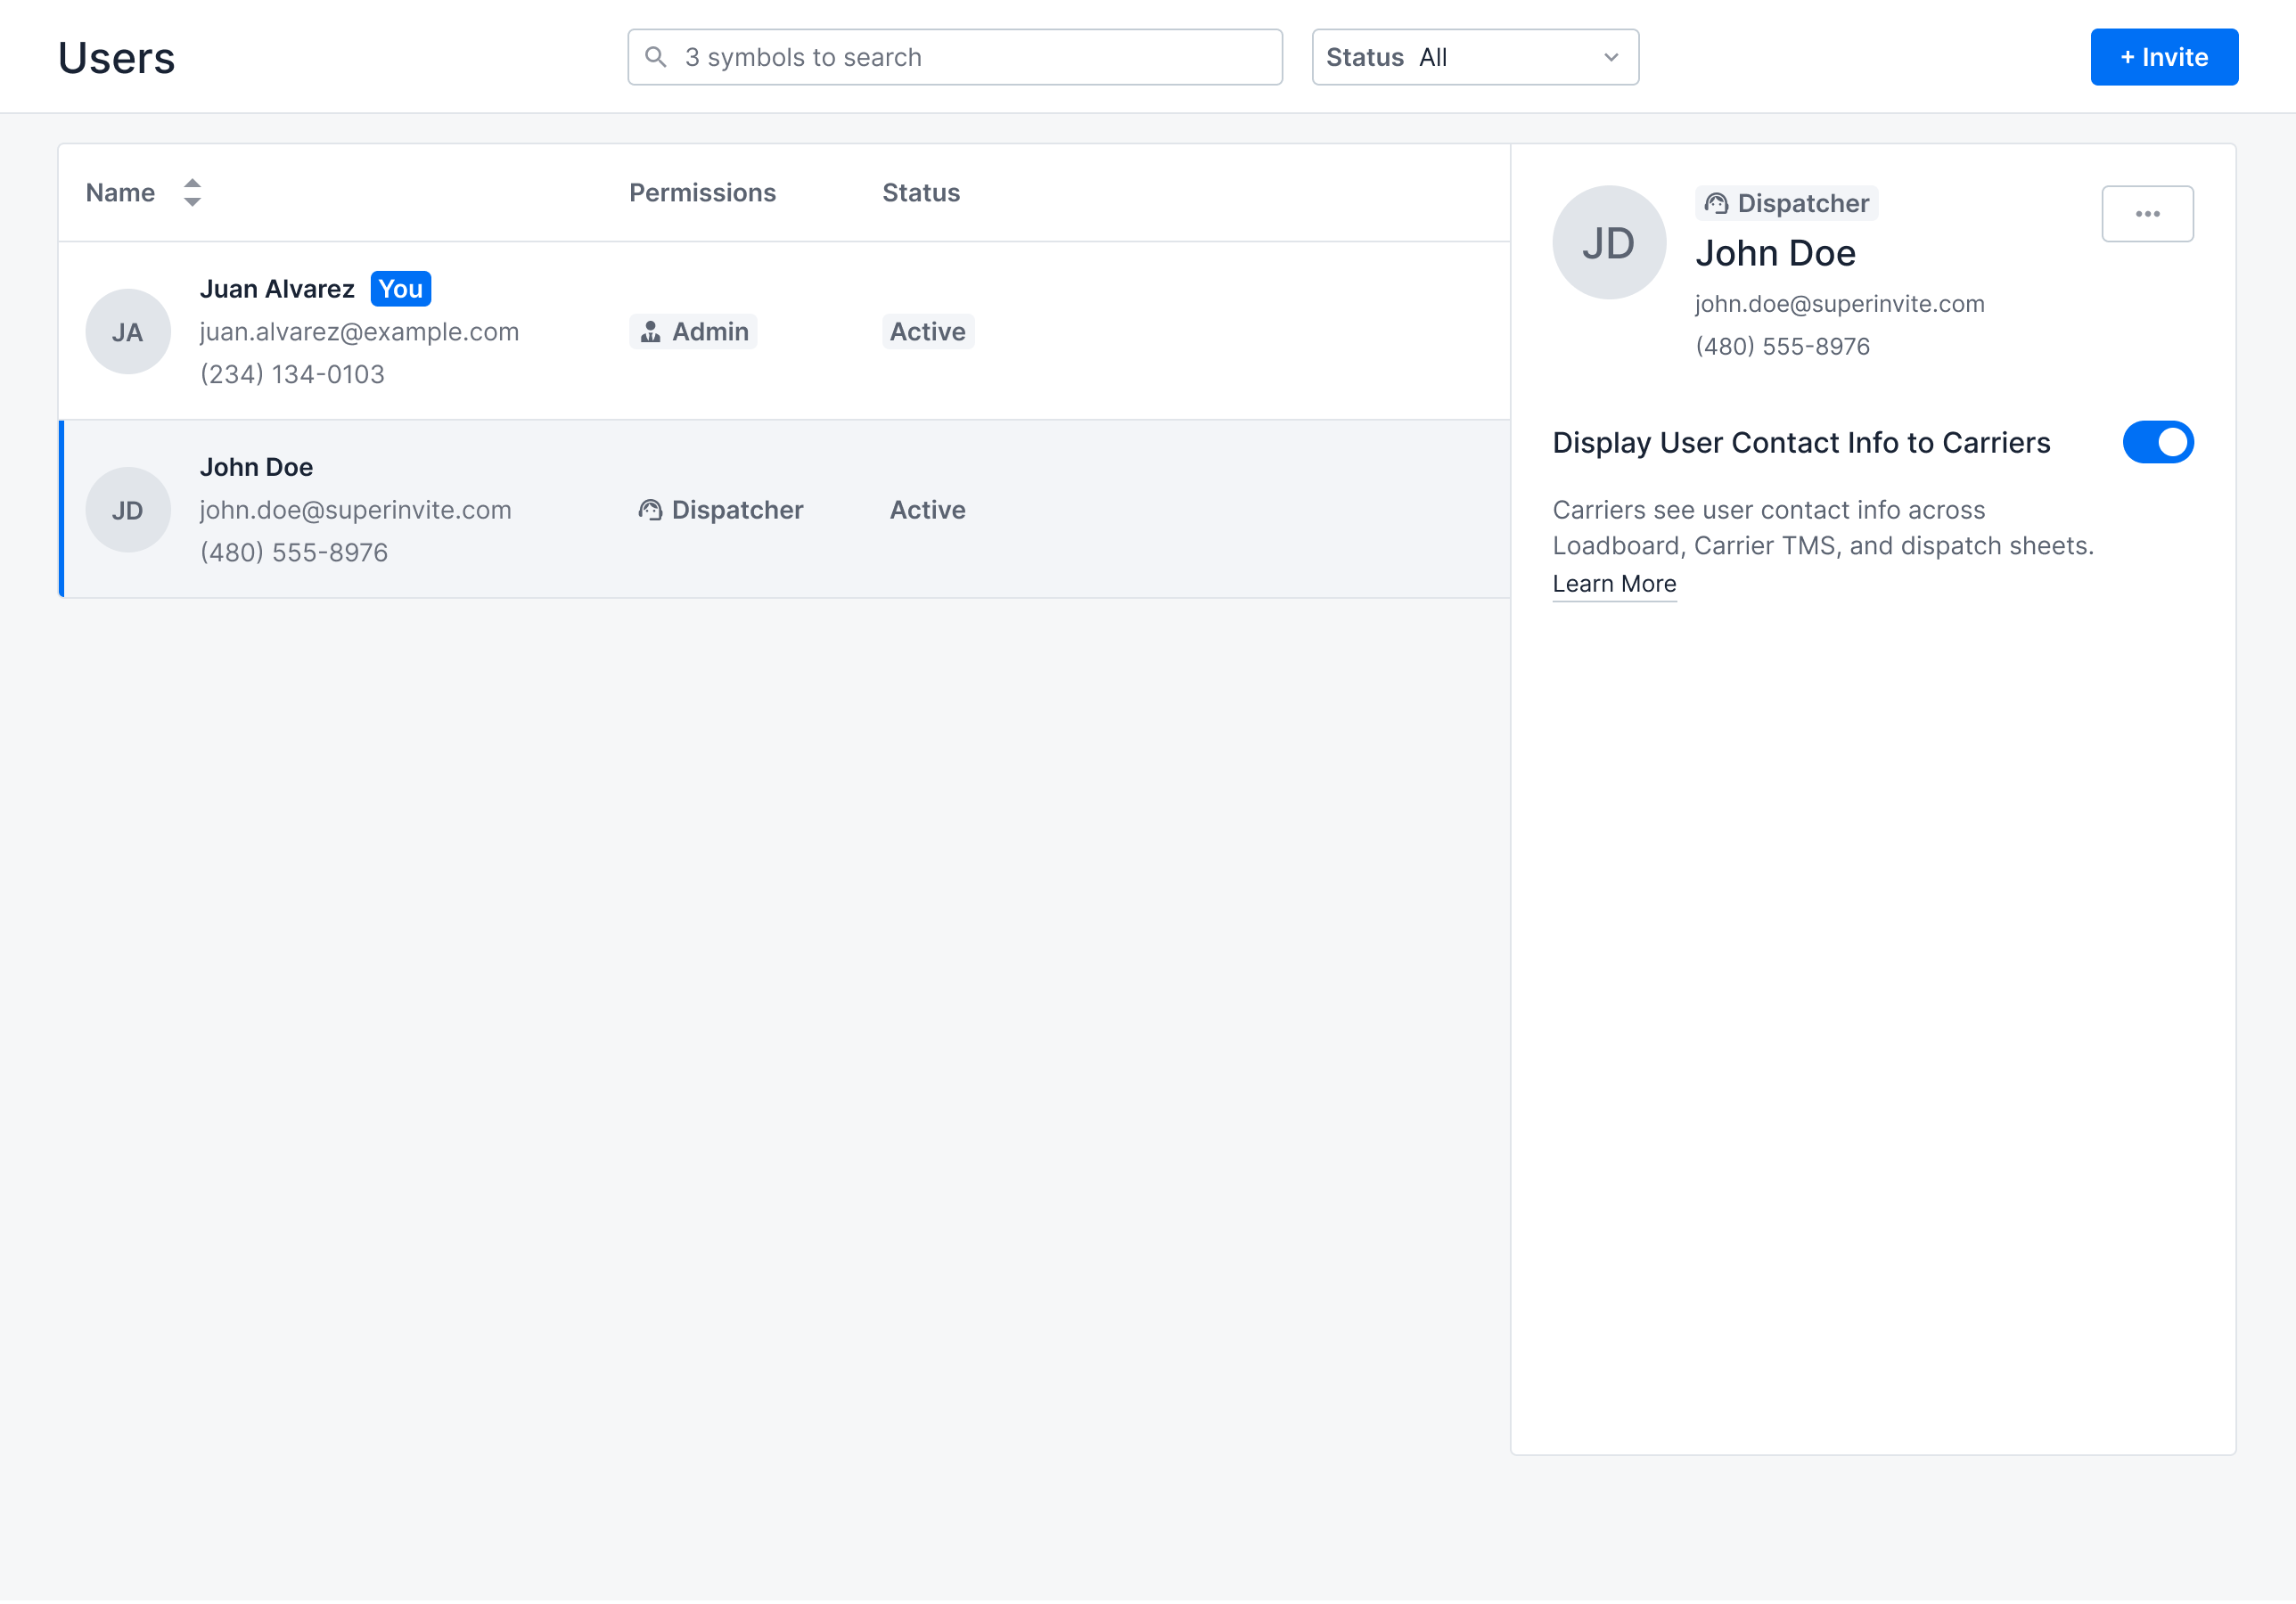Click the Permissions column header

[702, 193]
